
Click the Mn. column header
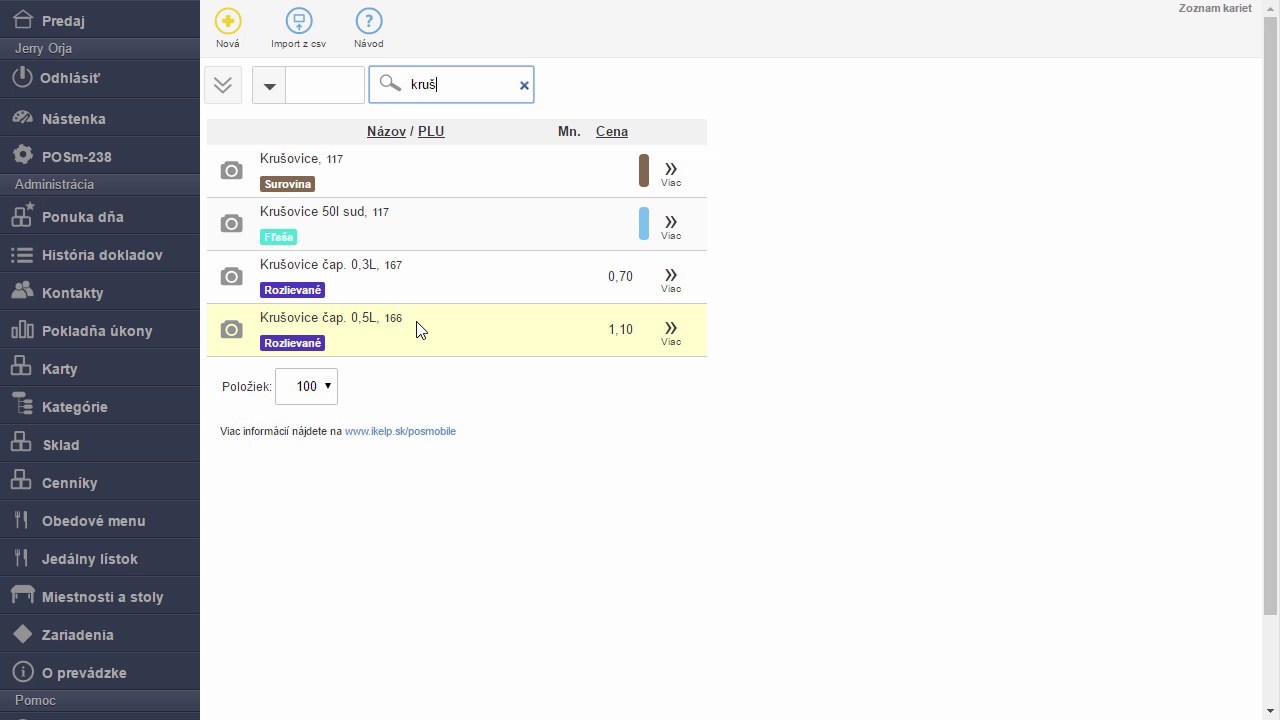(569, 131)
